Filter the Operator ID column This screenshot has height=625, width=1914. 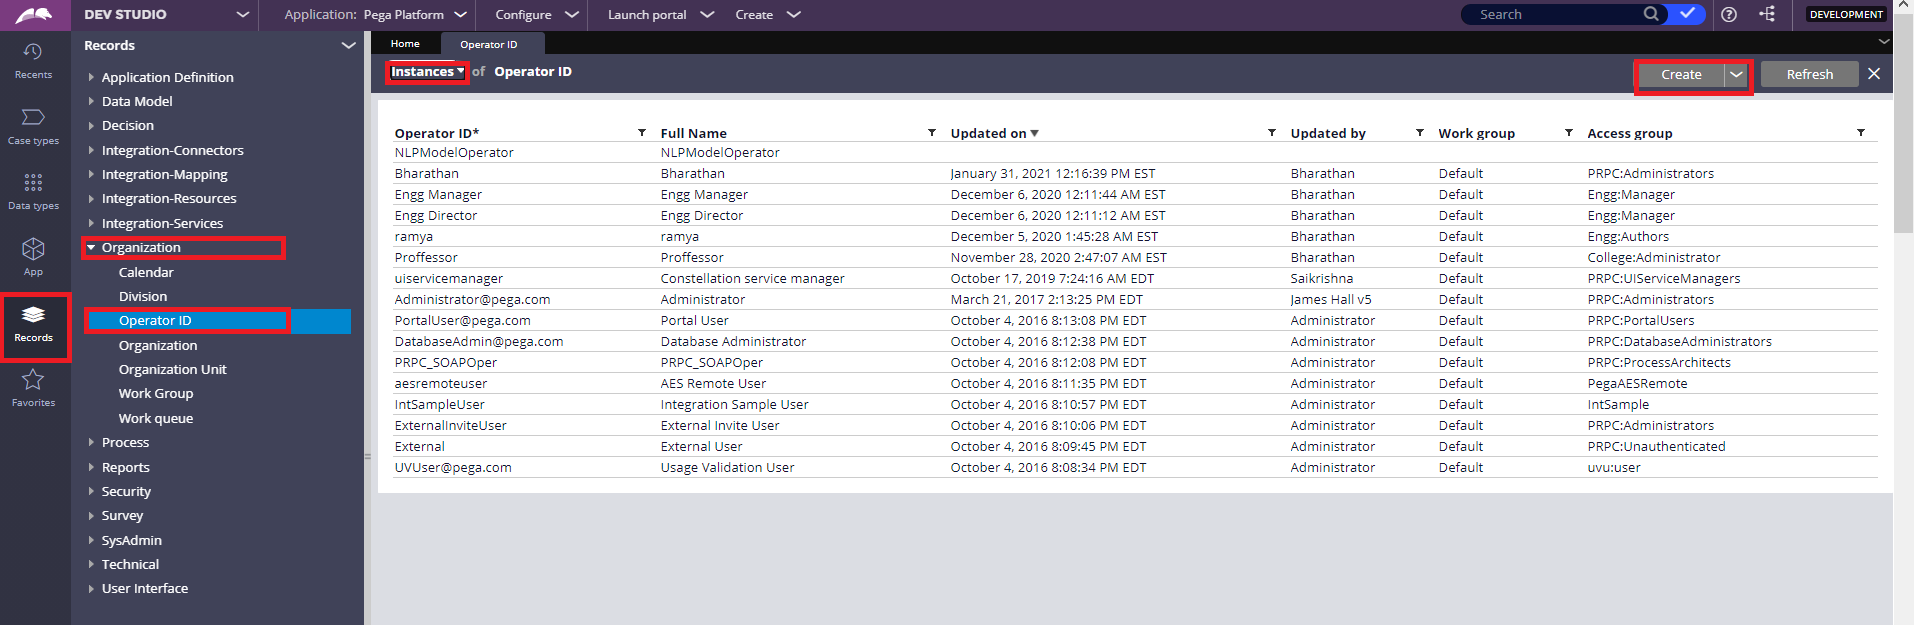click(642, 132)
